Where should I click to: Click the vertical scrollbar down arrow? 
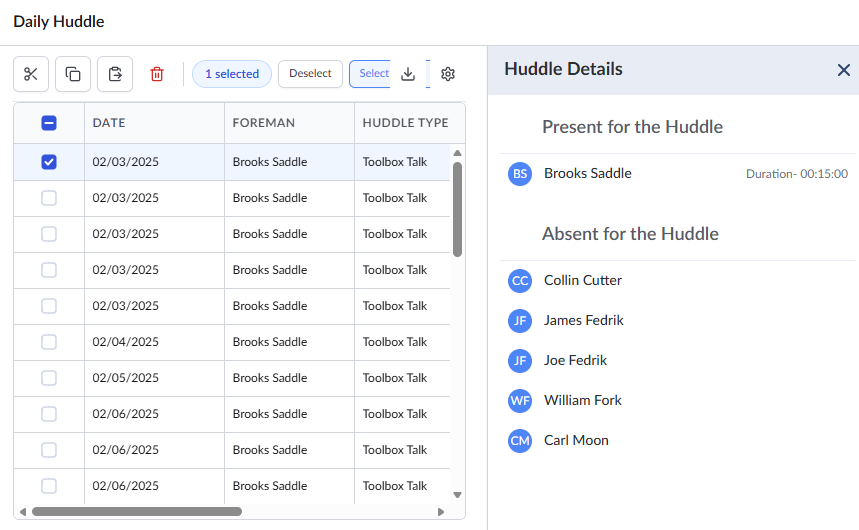coord(457,495)
